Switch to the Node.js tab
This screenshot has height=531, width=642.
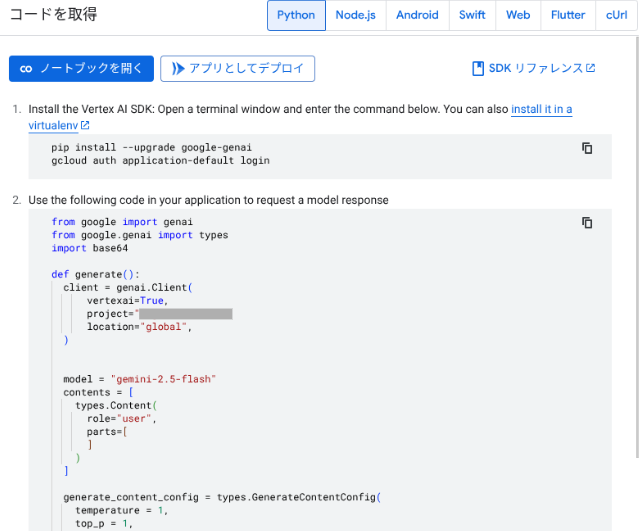355,15
